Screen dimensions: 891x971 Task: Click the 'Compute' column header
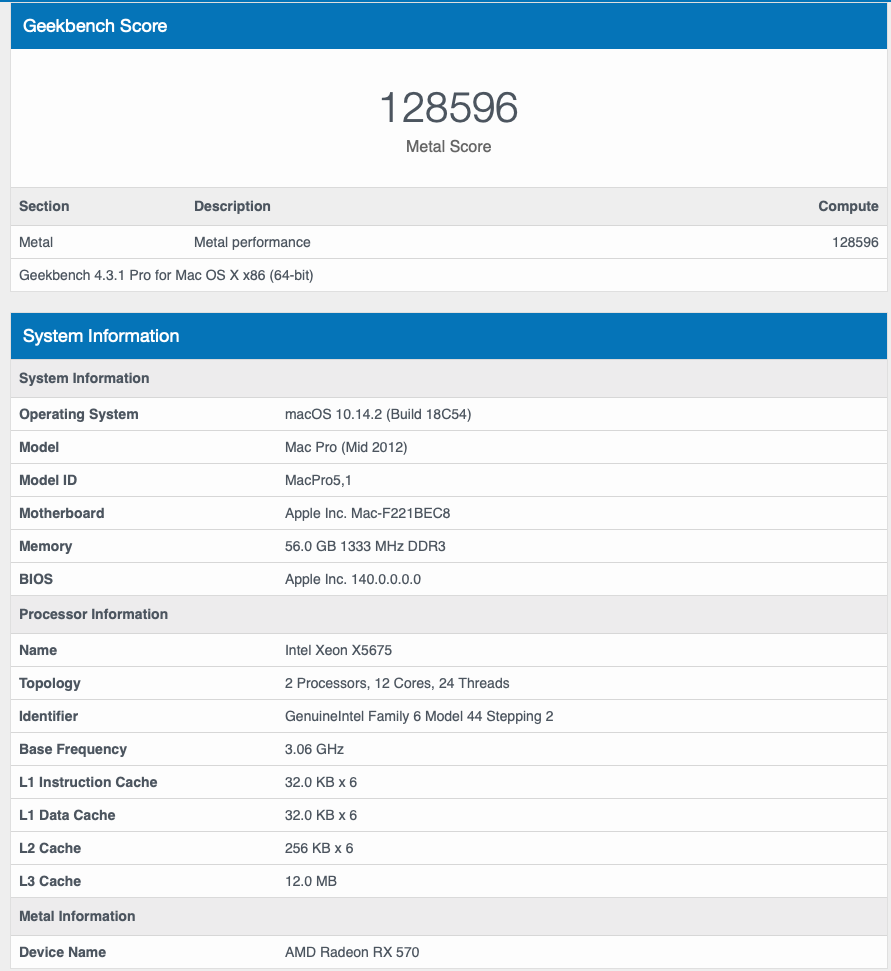(x=848, y=206)
